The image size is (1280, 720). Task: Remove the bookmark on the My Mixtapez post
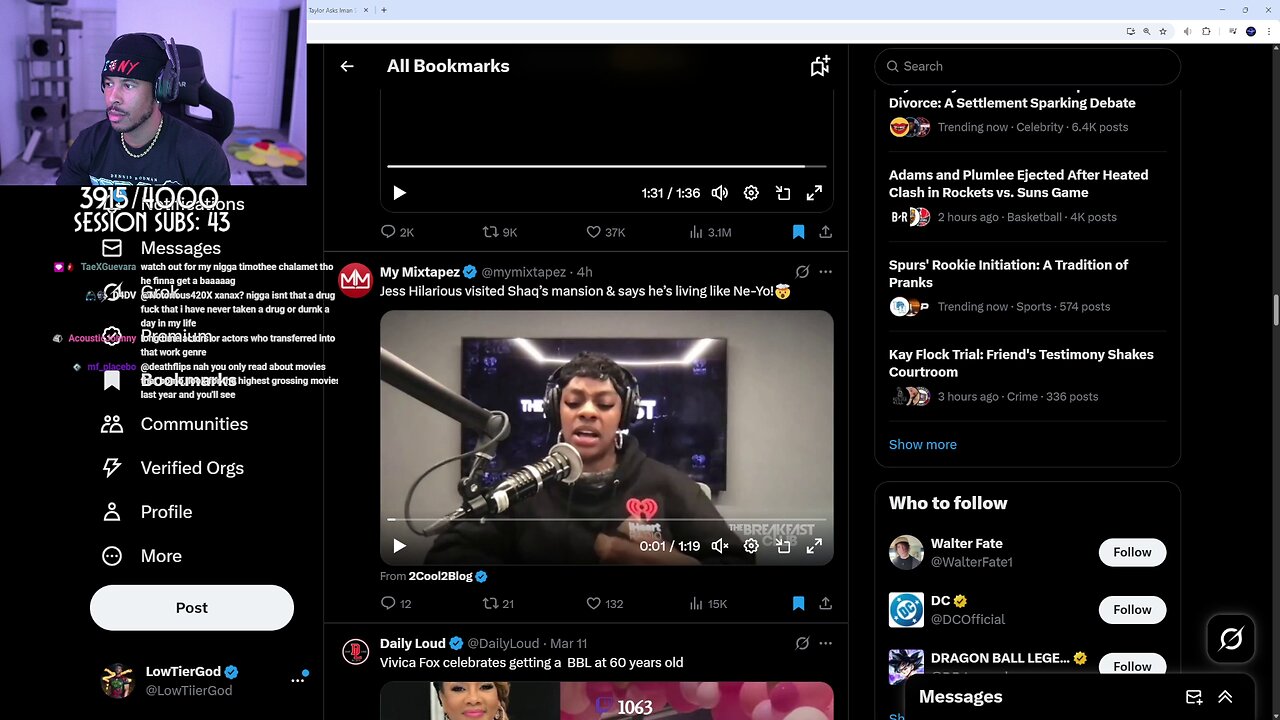click(x=798, y=604)
